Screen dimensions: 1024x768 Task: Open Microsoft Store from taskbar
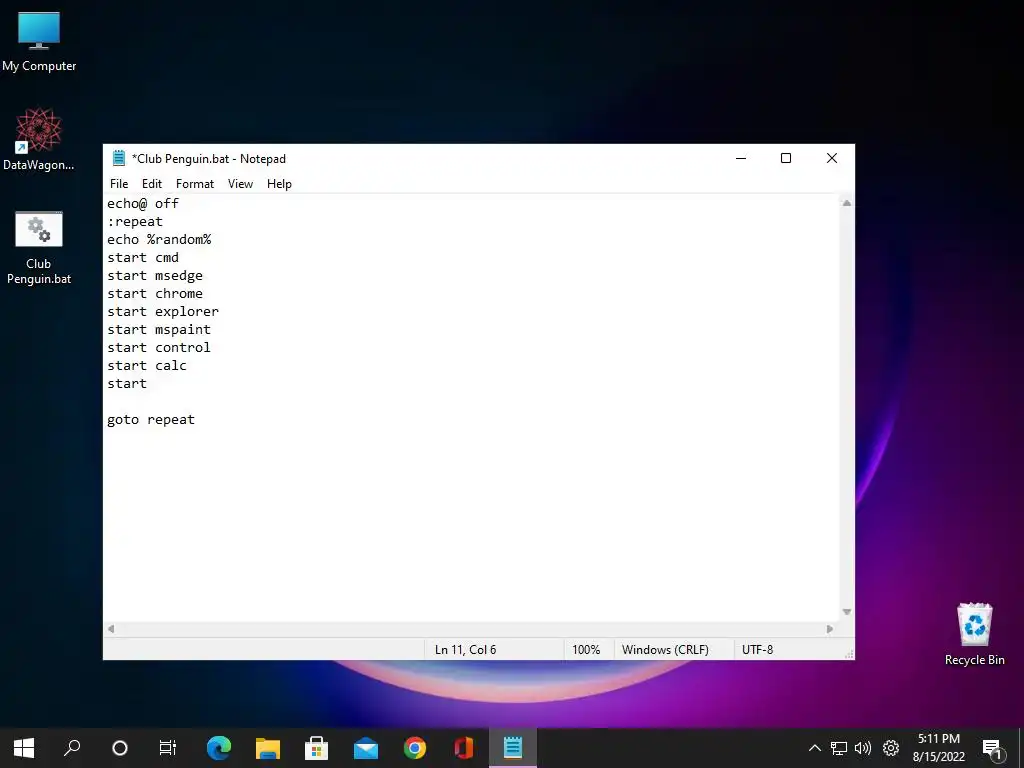point(317,748)
